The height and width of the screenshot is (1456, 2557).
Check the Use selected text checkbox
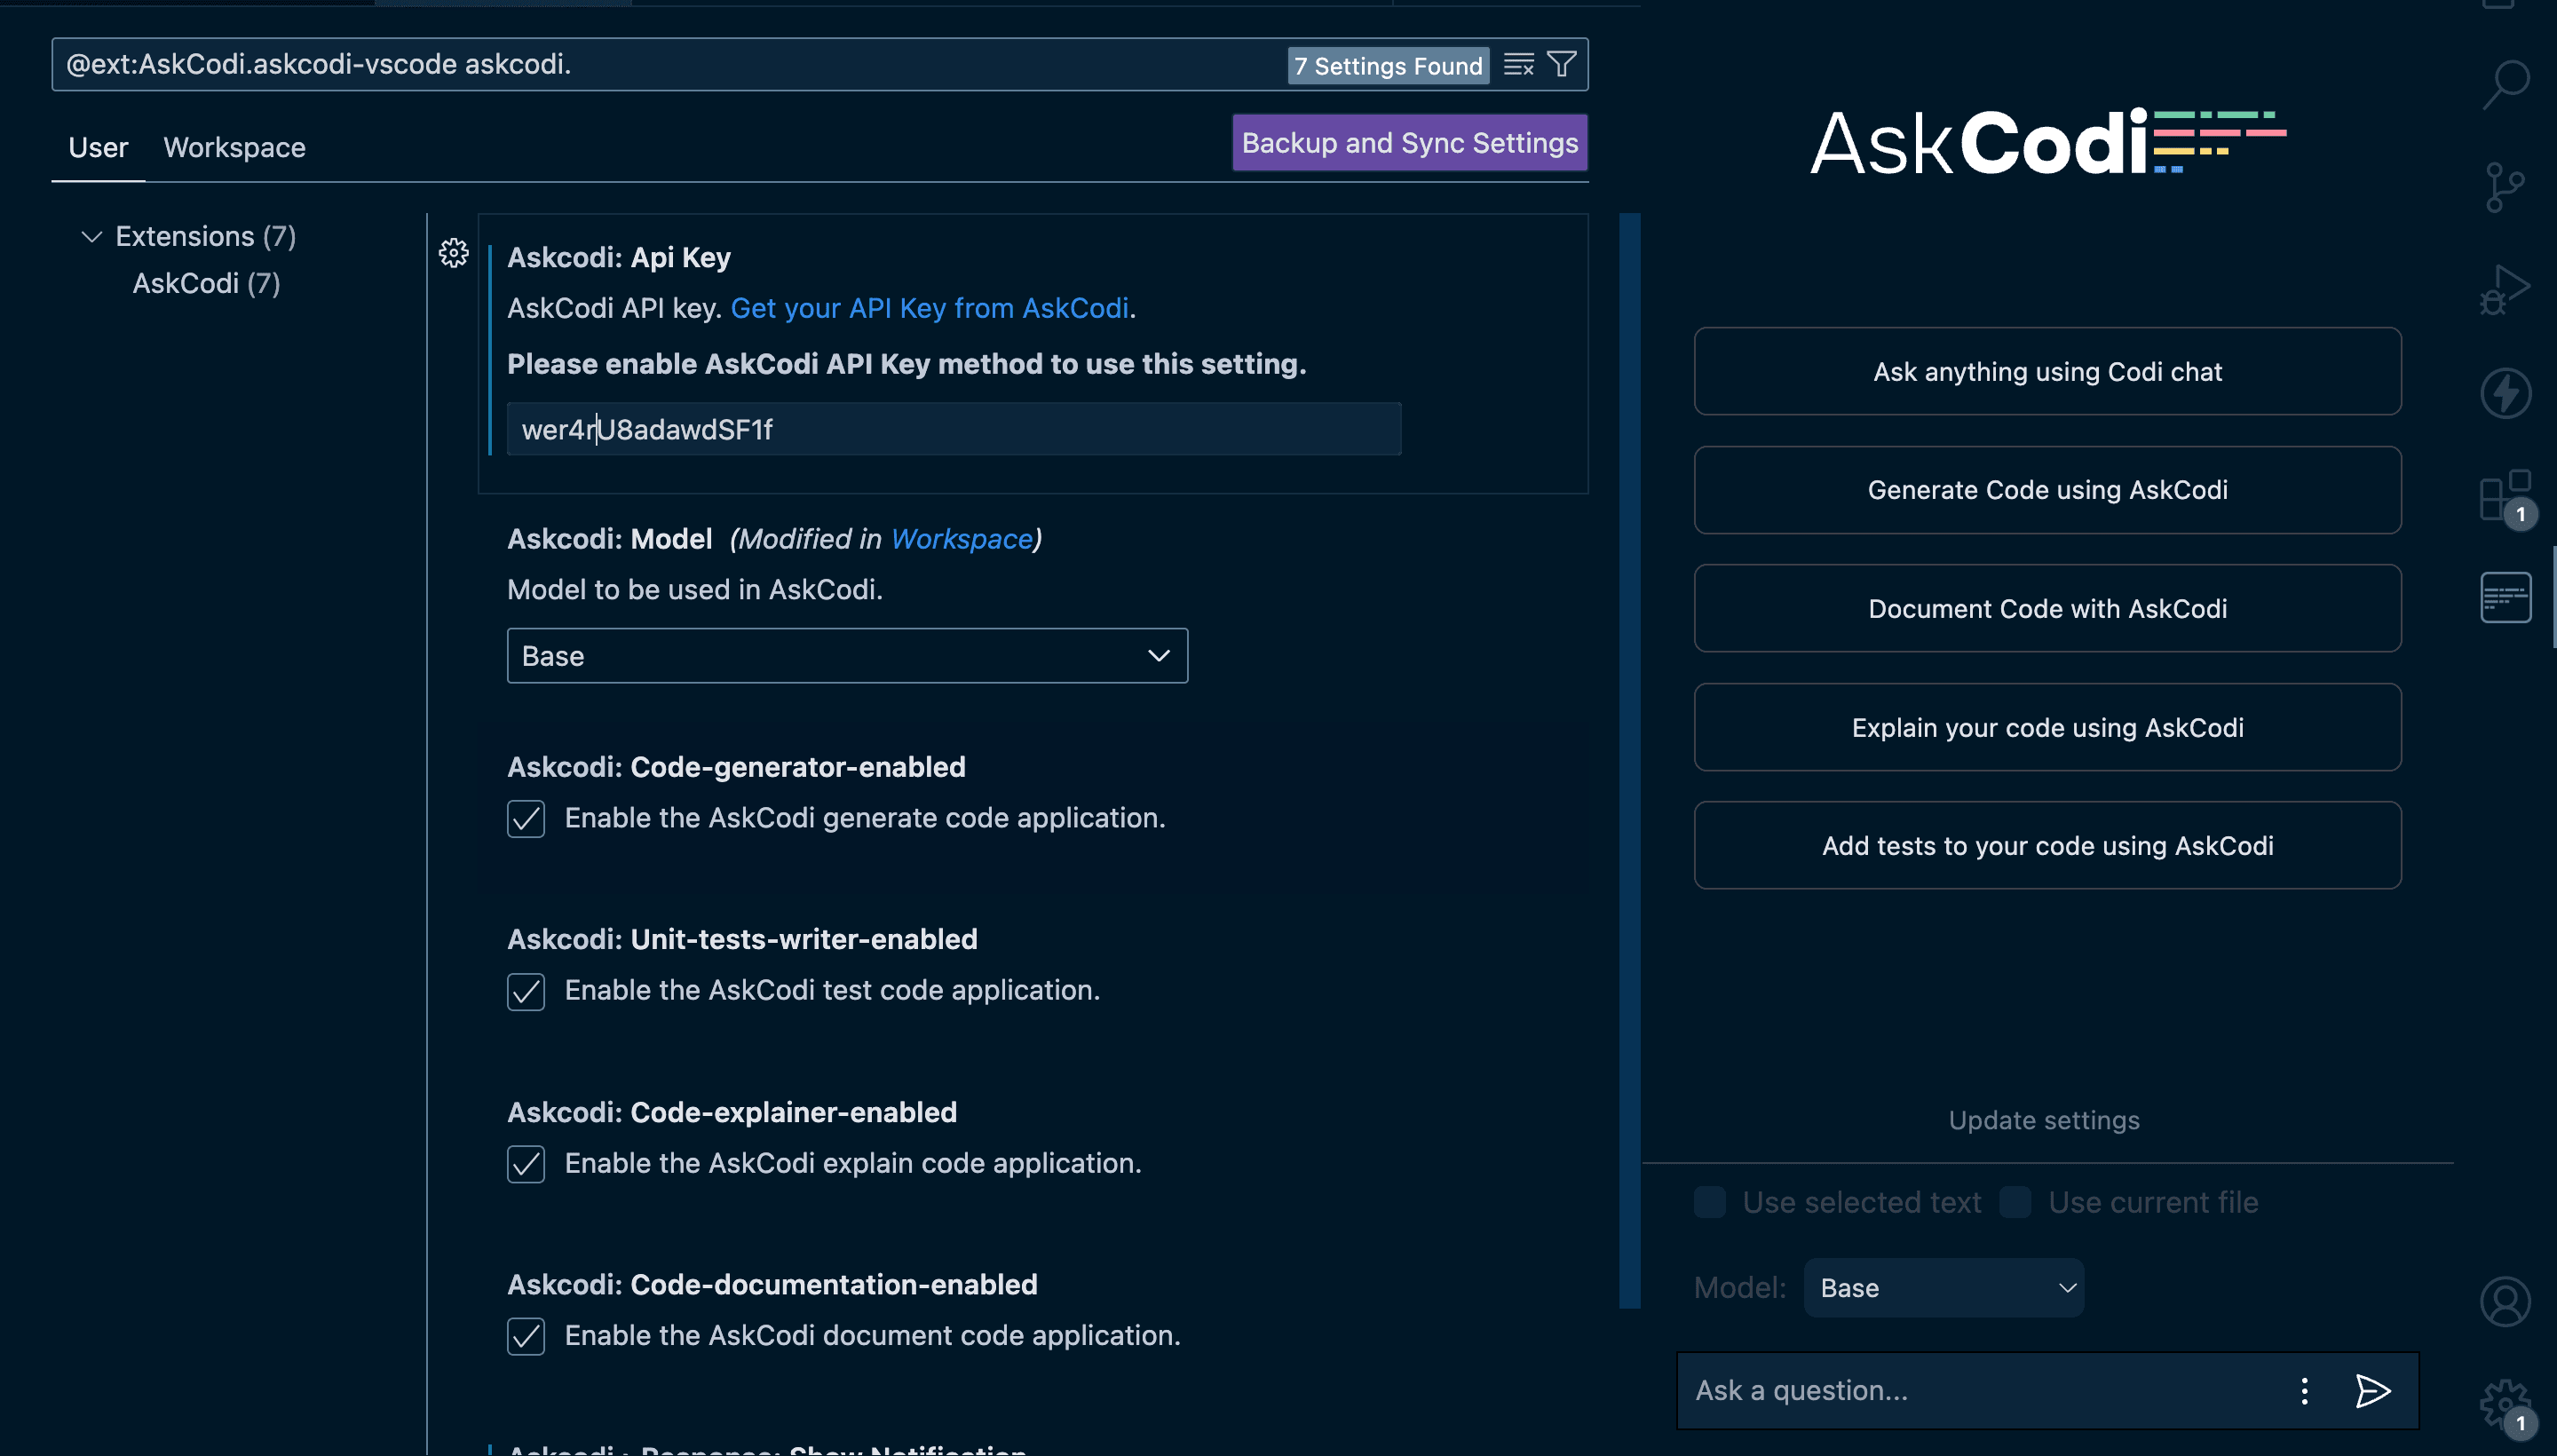coord(1710,1202)
